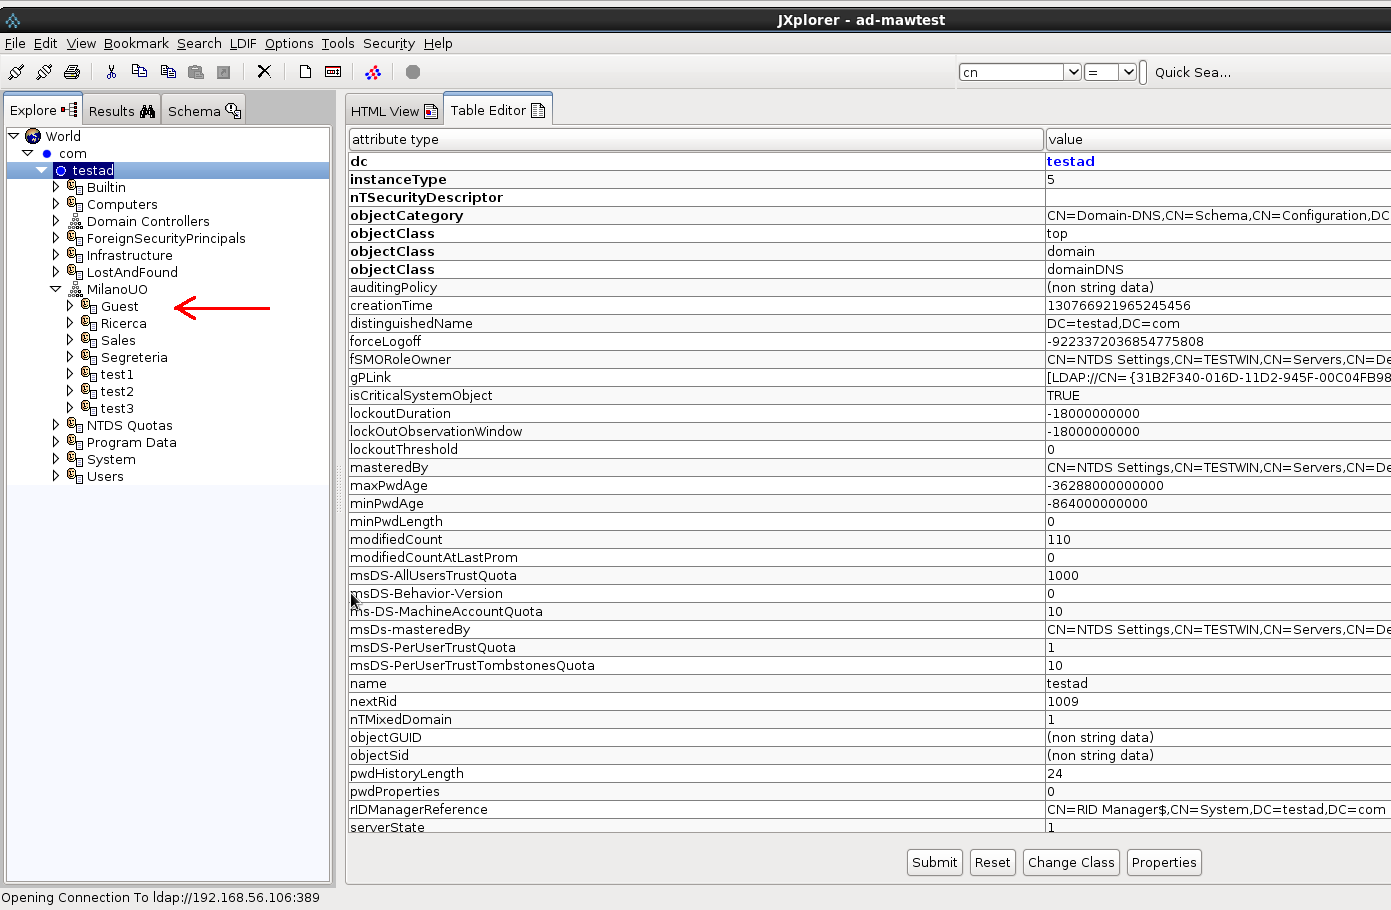This screenshot has width=1391, height=910.
Task: Collapse the World root node
Action: coord(14,136)
